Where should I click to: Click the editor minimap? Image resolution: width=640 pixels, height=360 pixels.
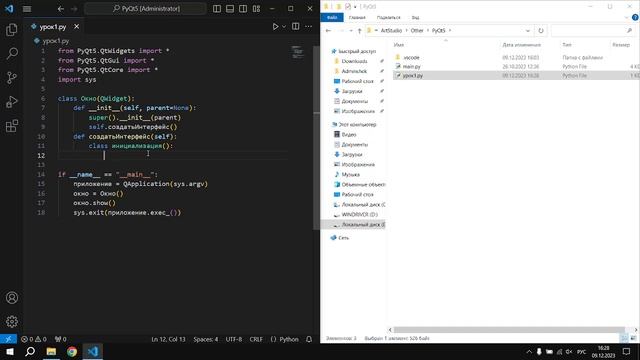(298, 52)
